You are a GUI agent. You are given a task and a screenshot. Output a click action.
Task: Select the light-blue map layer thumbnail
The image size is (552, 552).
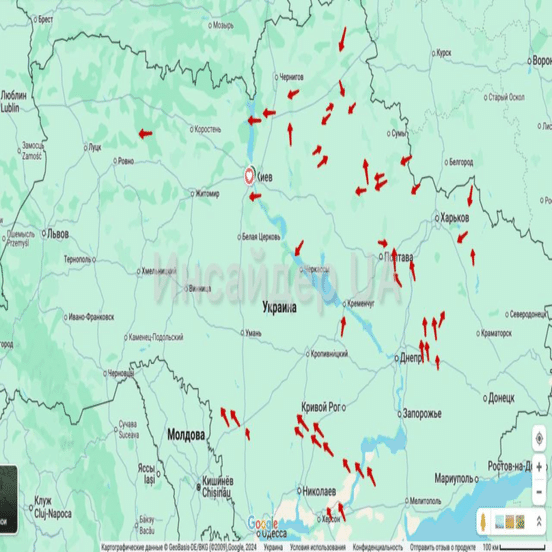coord(499,522)
